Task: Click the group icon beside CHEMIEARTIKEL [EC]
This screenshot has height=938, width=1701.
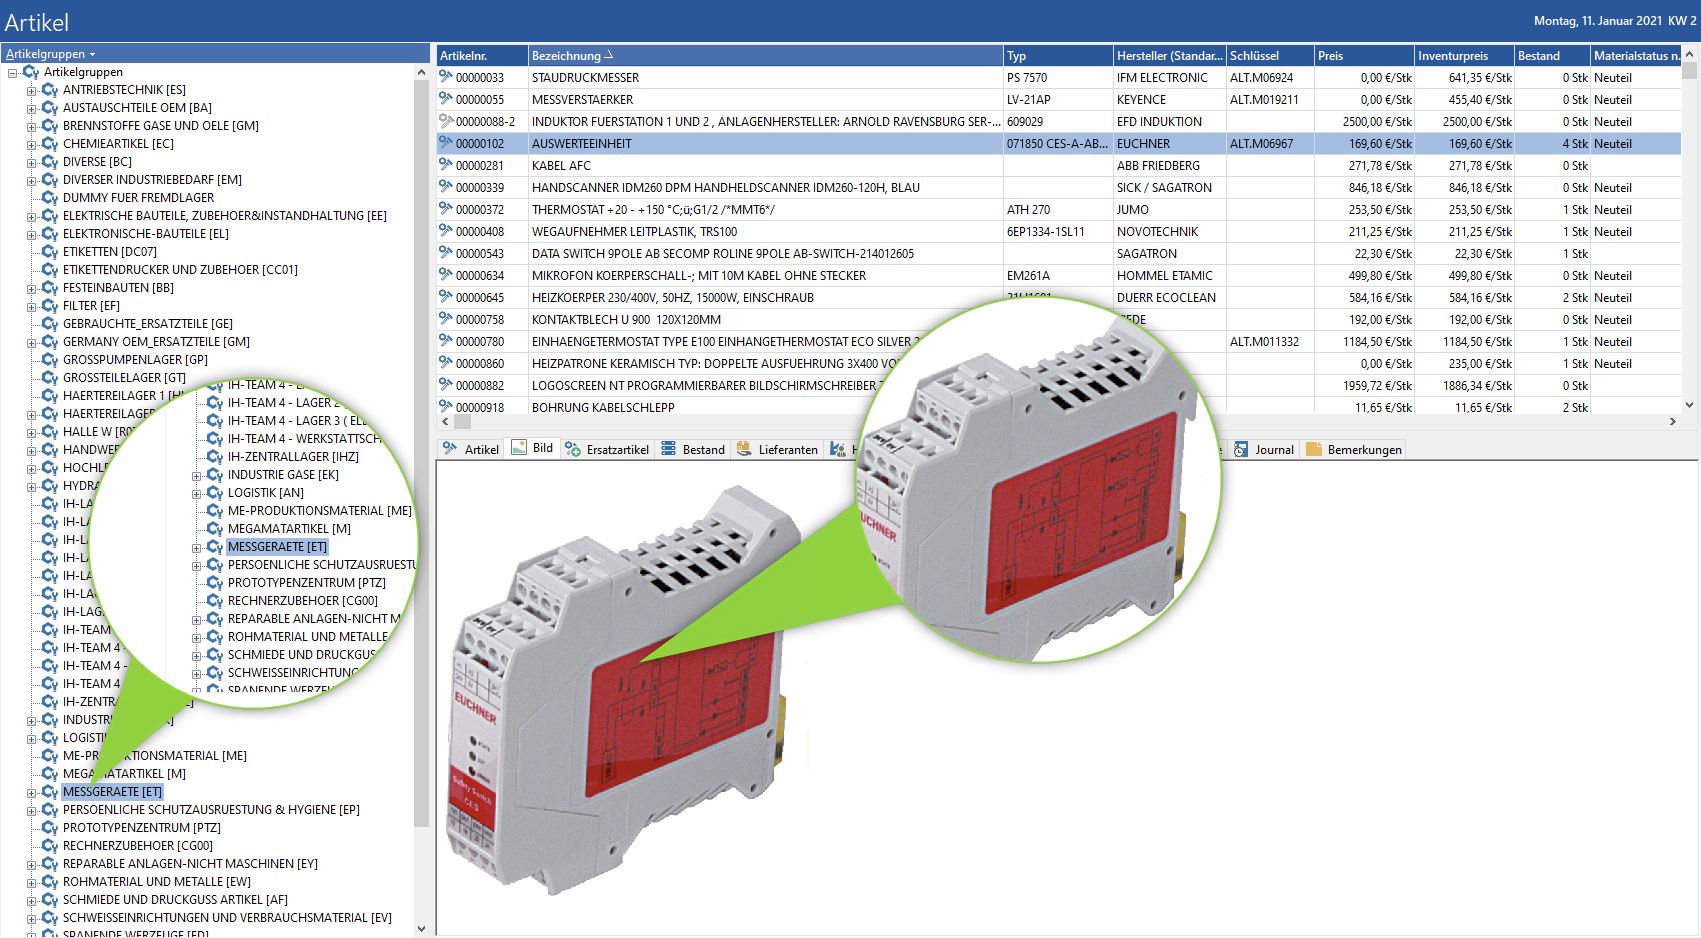Action: pos(49,144)
